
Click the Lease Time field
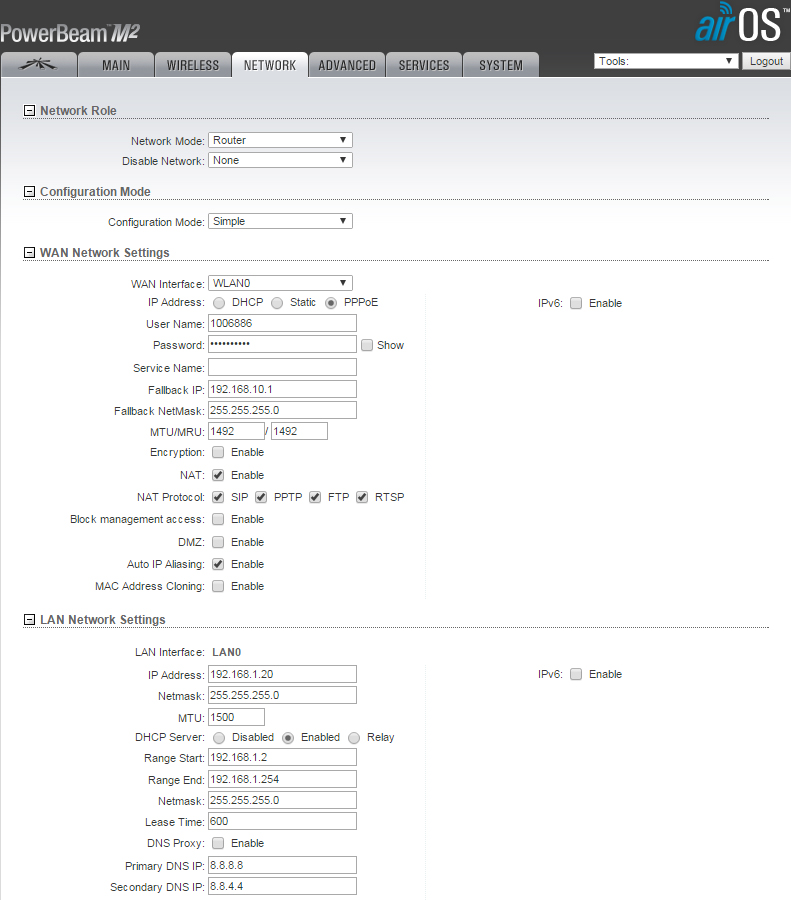[x=282, y=821]
